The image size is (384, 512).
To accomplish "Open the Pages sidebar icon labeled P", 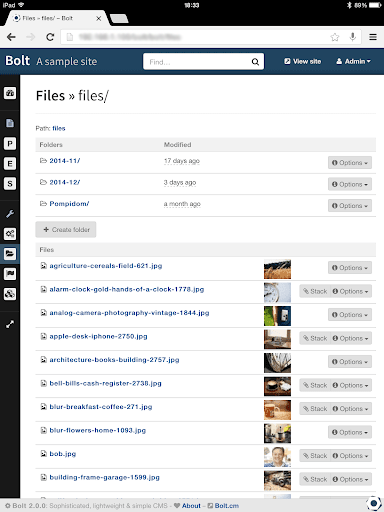I will pyautogui.click(x=10, y=144).
